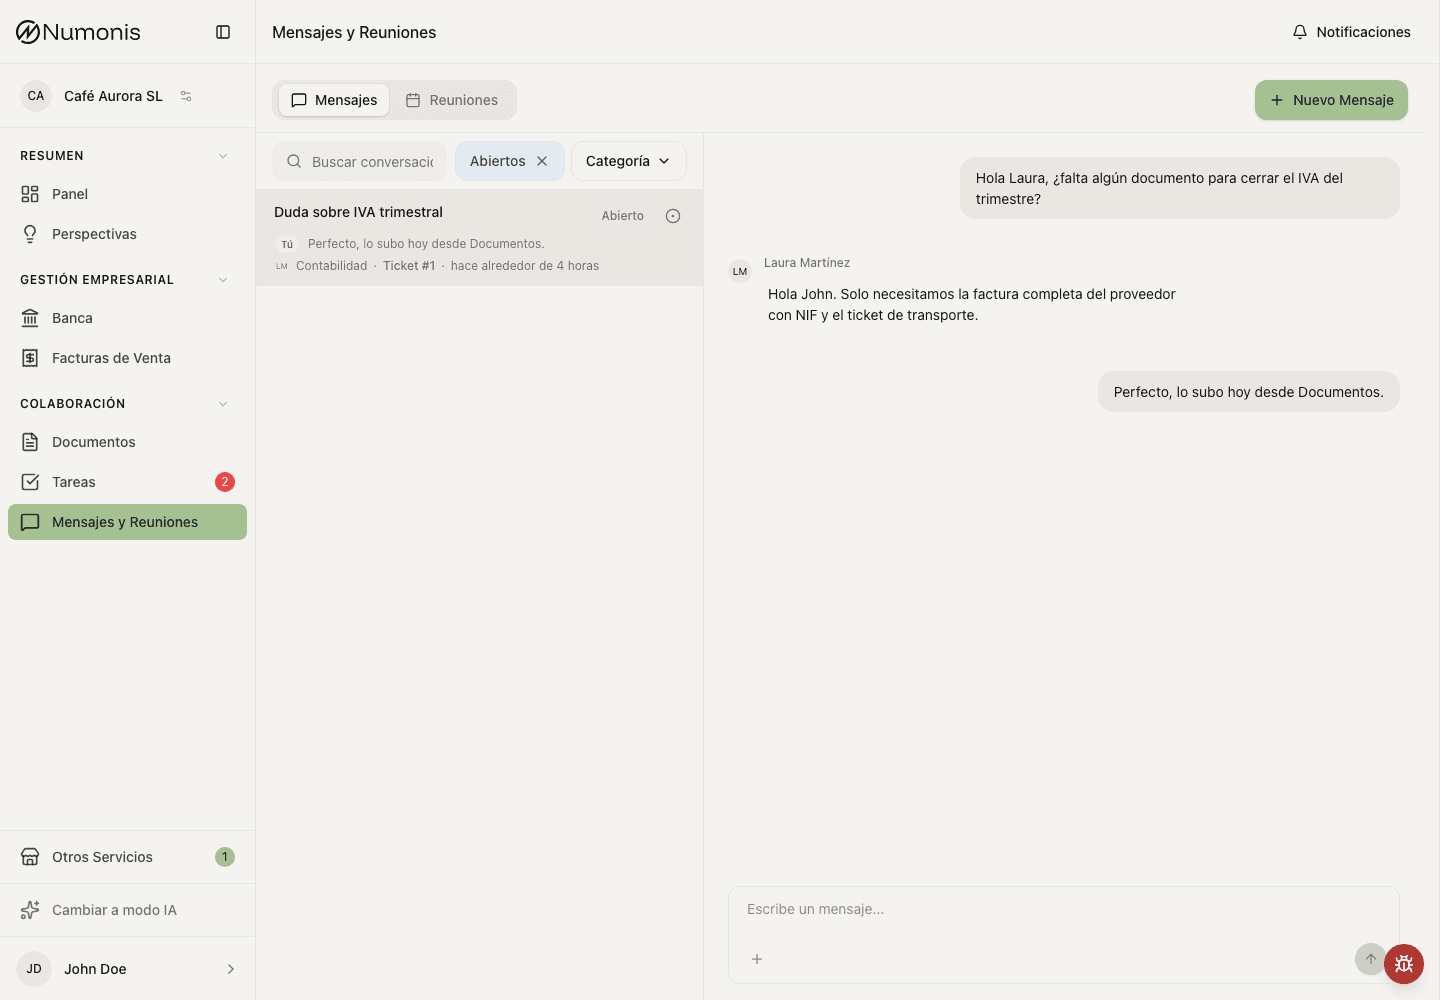Click the Mensajes y Reuniones page title
The width and height of the screenshot is (1440, 1000).
point(354,32)
